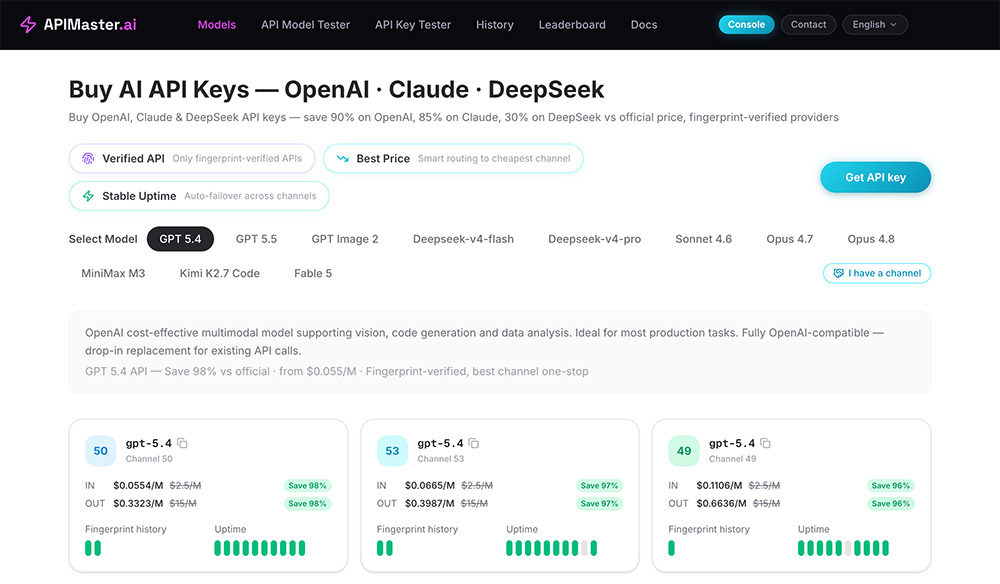The image size is (1000, 584).
Task: Copy the gpt-5.4 name on Channel 49
Action: pyautogui.click(x=765, y=443)
